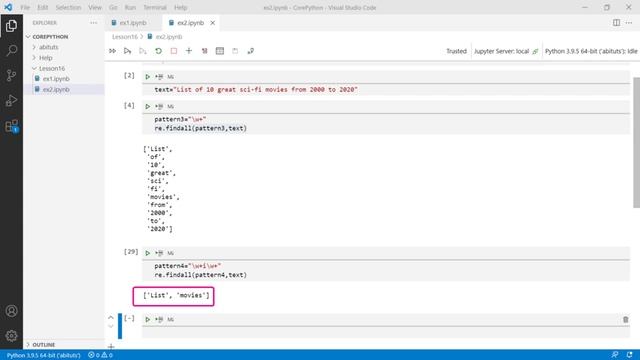The width and height of the screenshot is (640, 360).
Task: Select the Python 3.9.5 kernel picker
Action: coord(591,51)
